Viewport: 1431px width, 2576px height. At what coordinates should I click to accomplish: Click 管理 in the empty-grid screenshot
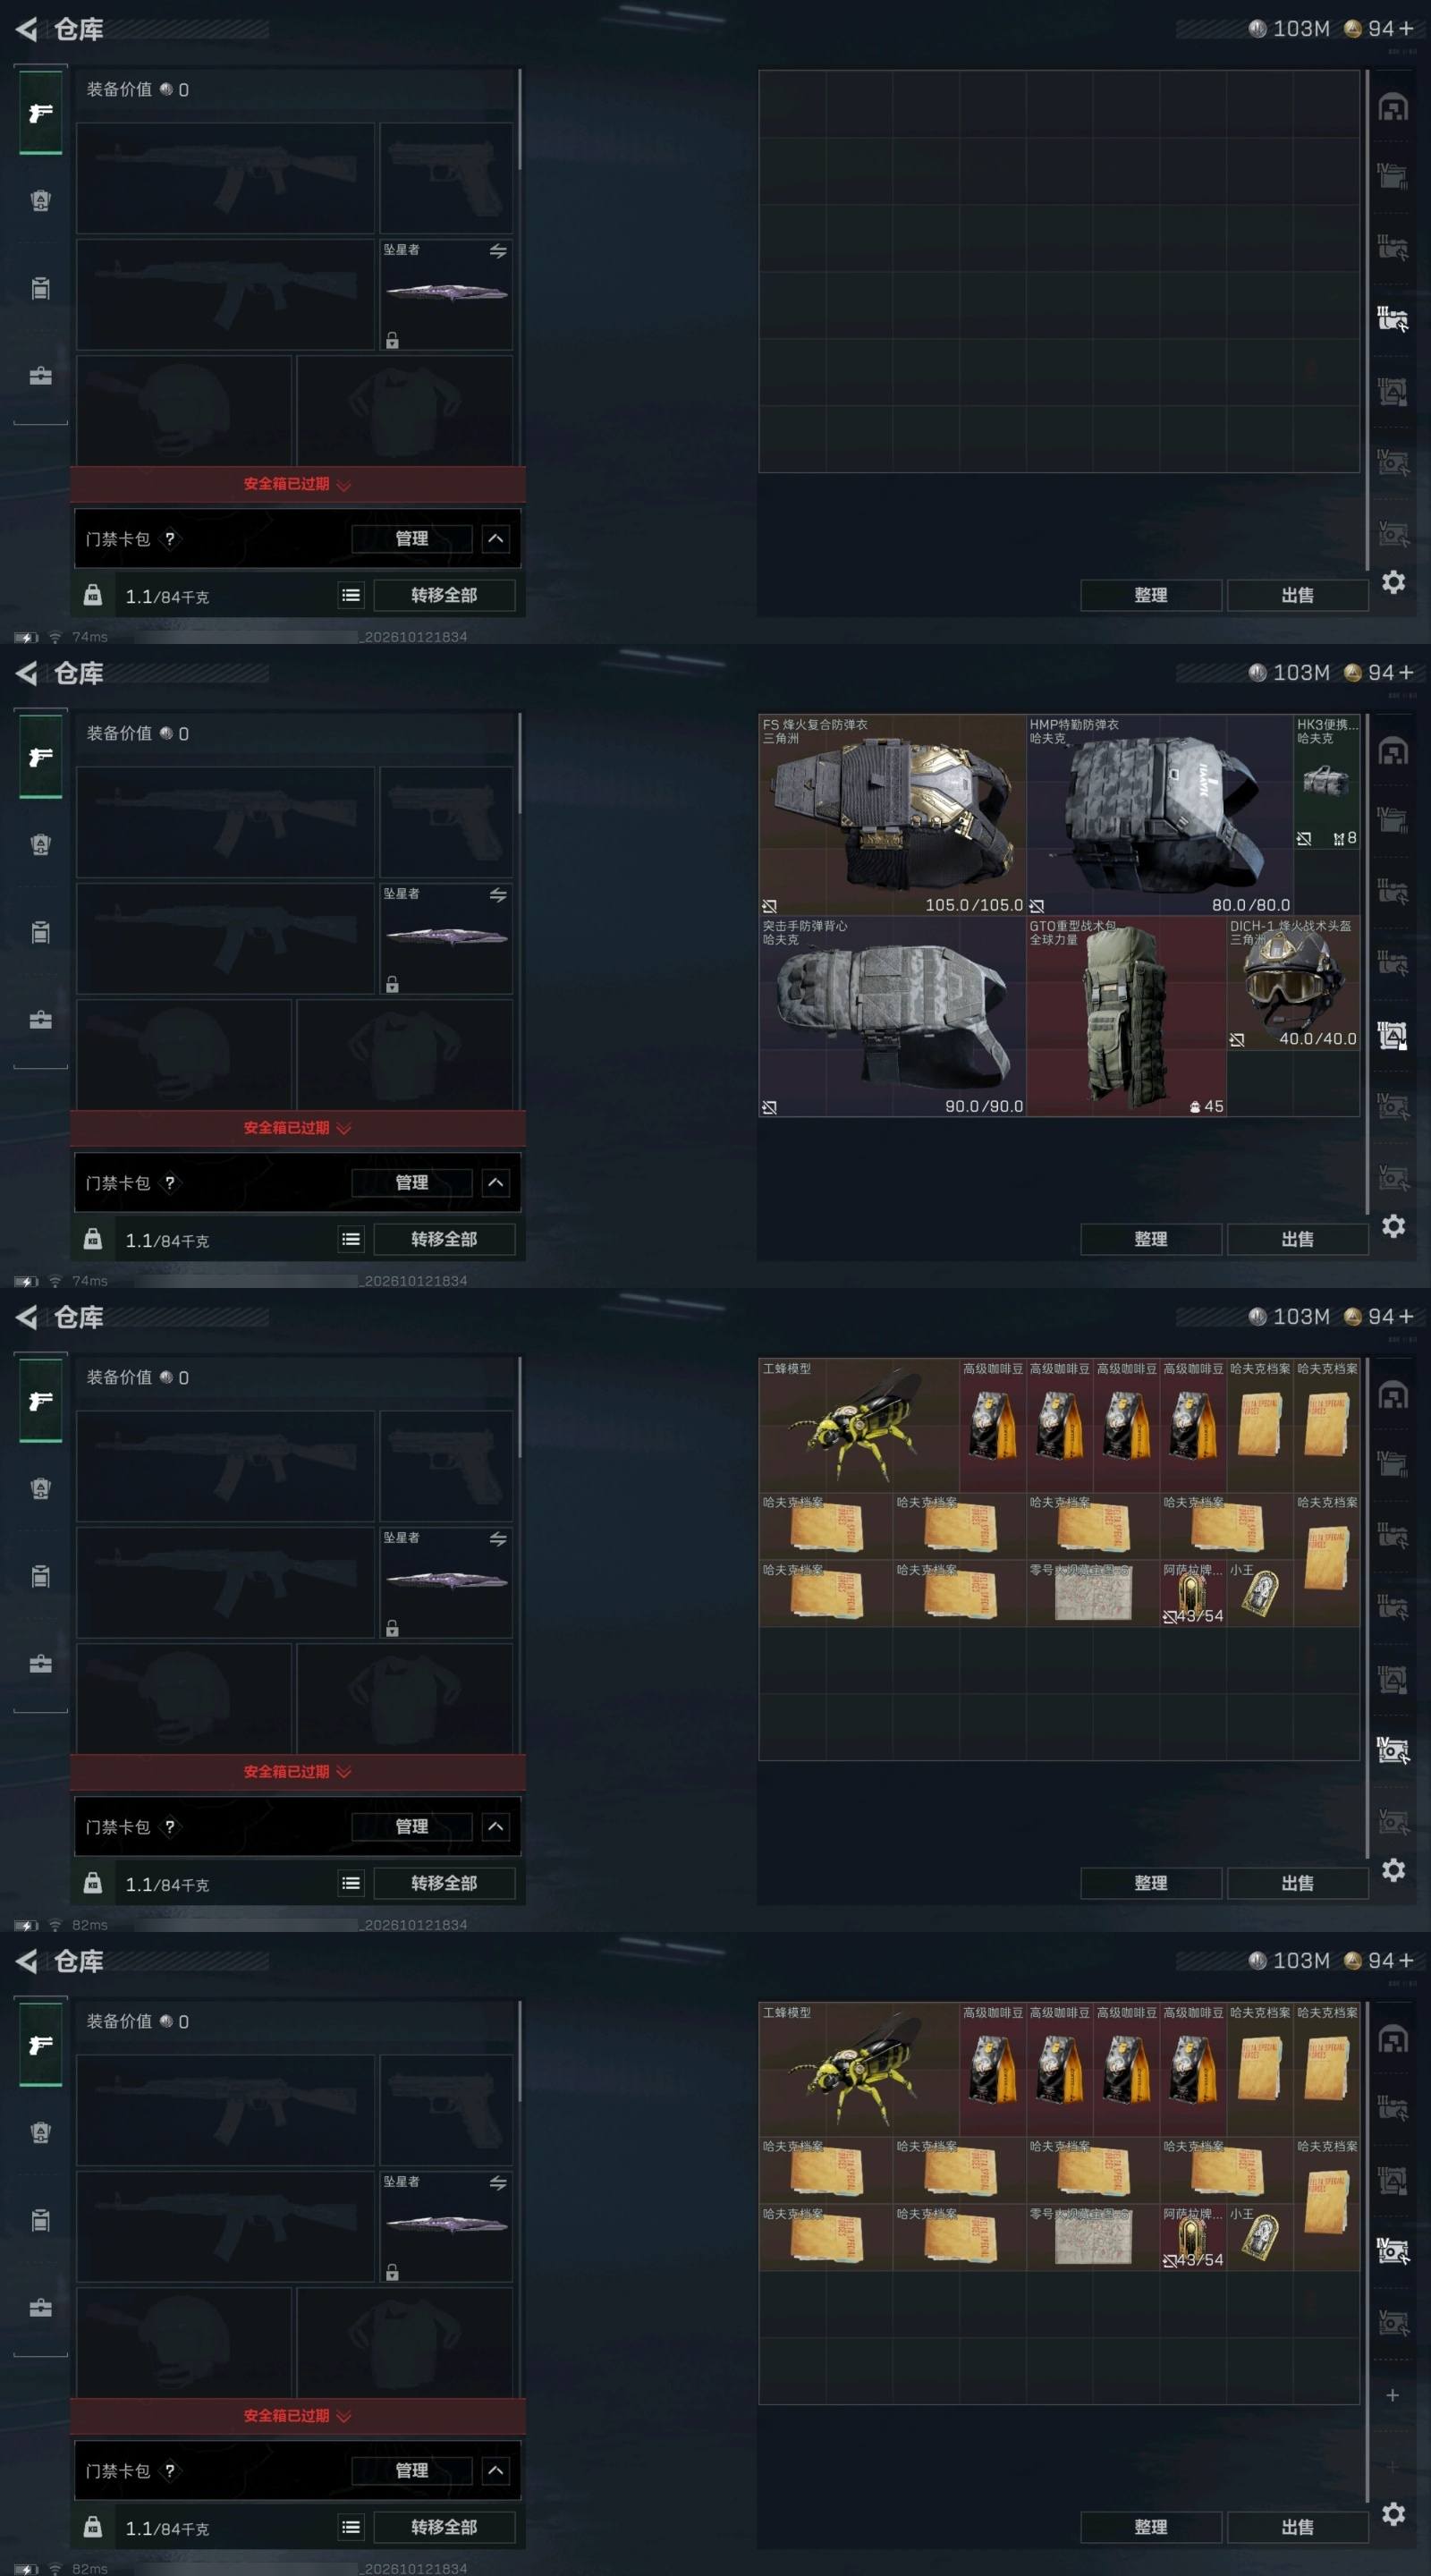click(411, 539)
